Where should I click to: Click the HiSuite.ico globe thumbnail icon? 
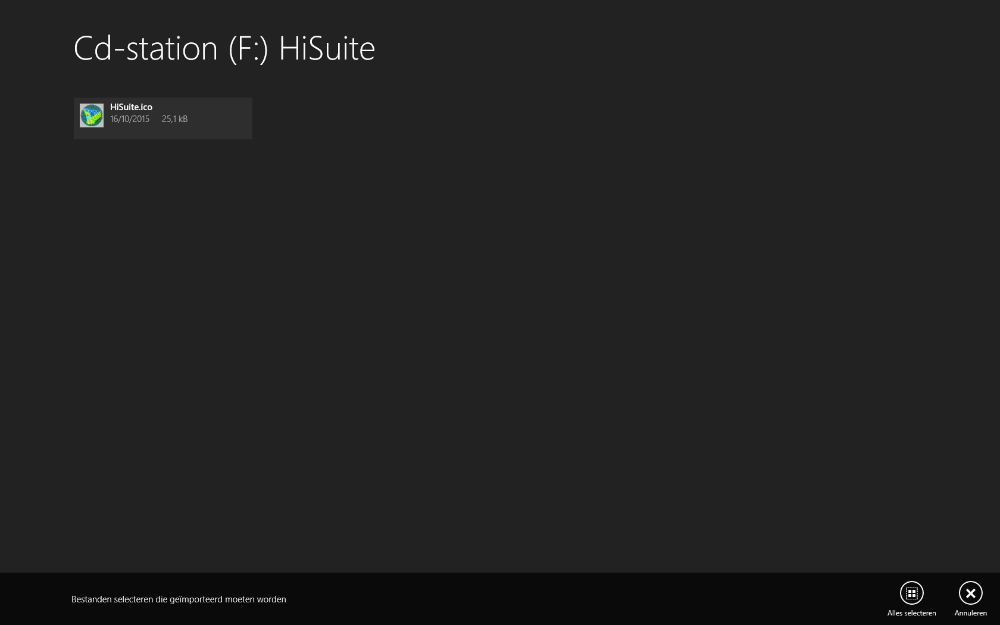[x=92, y=116]
